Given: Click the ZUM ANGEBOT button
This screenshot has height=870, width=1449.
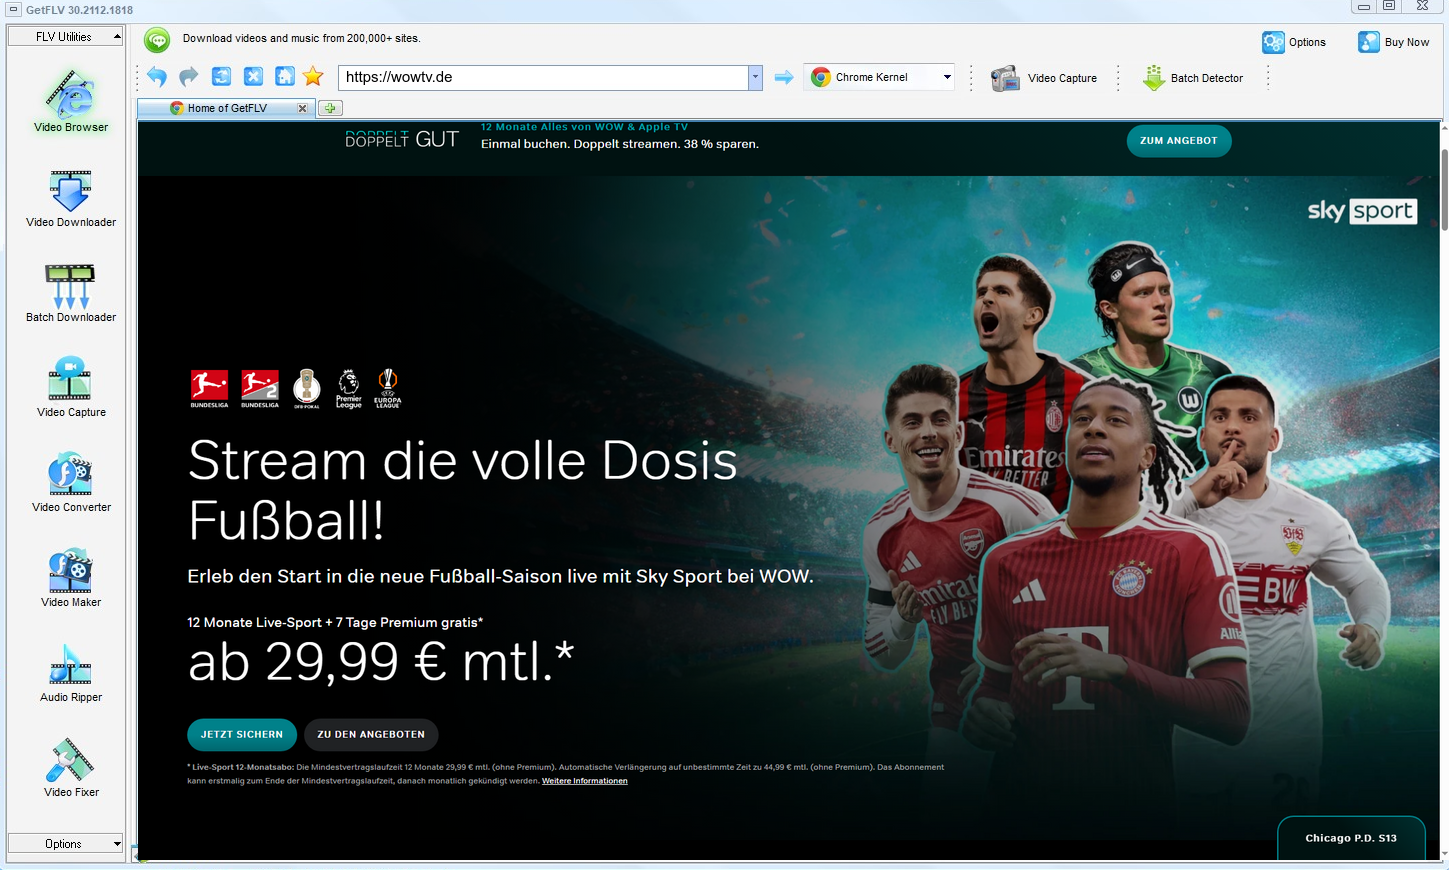Looking at the screenshot, I should (1179, 141).
